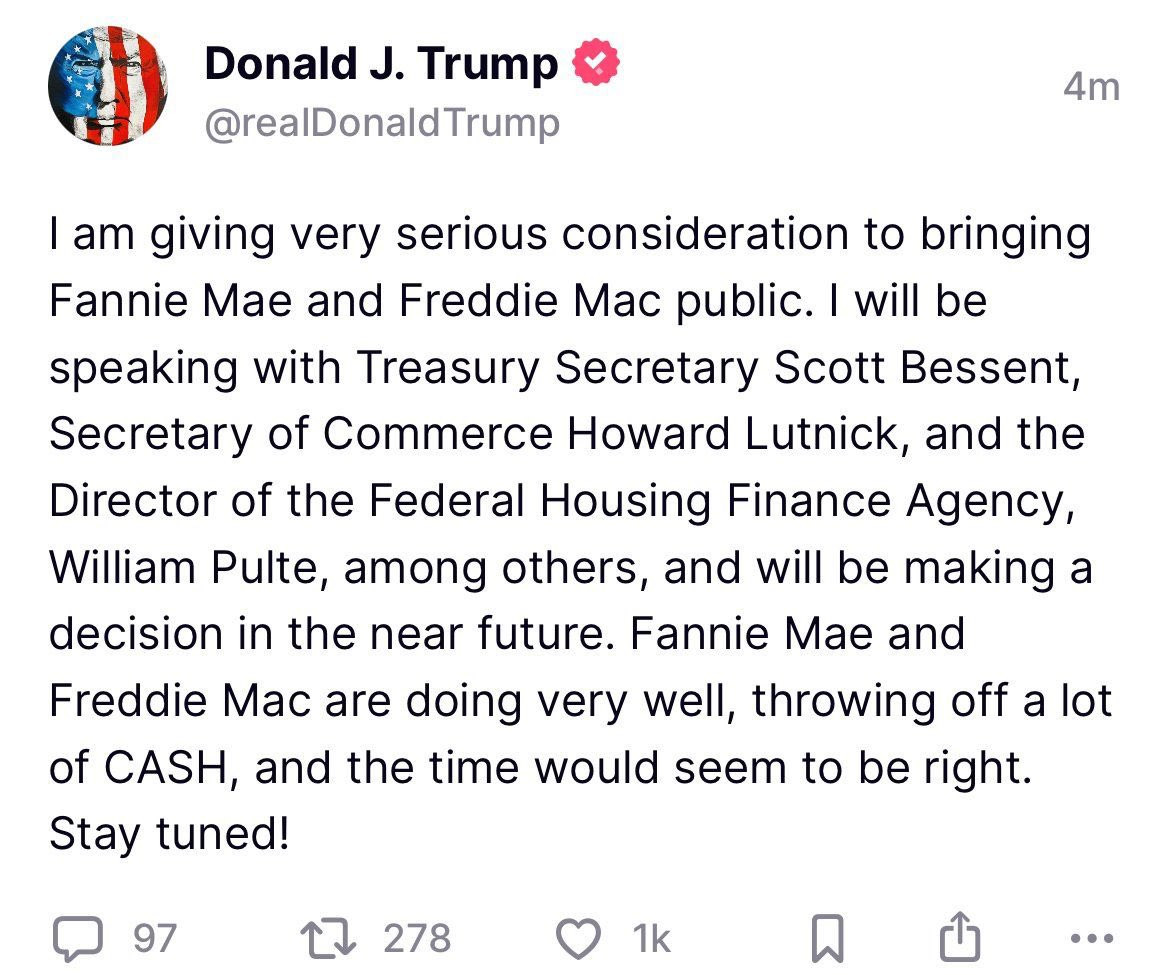The height and width of the screenshot is (975, 1170).
Task: Like the post with the heart icon
Action: point(580,938)
